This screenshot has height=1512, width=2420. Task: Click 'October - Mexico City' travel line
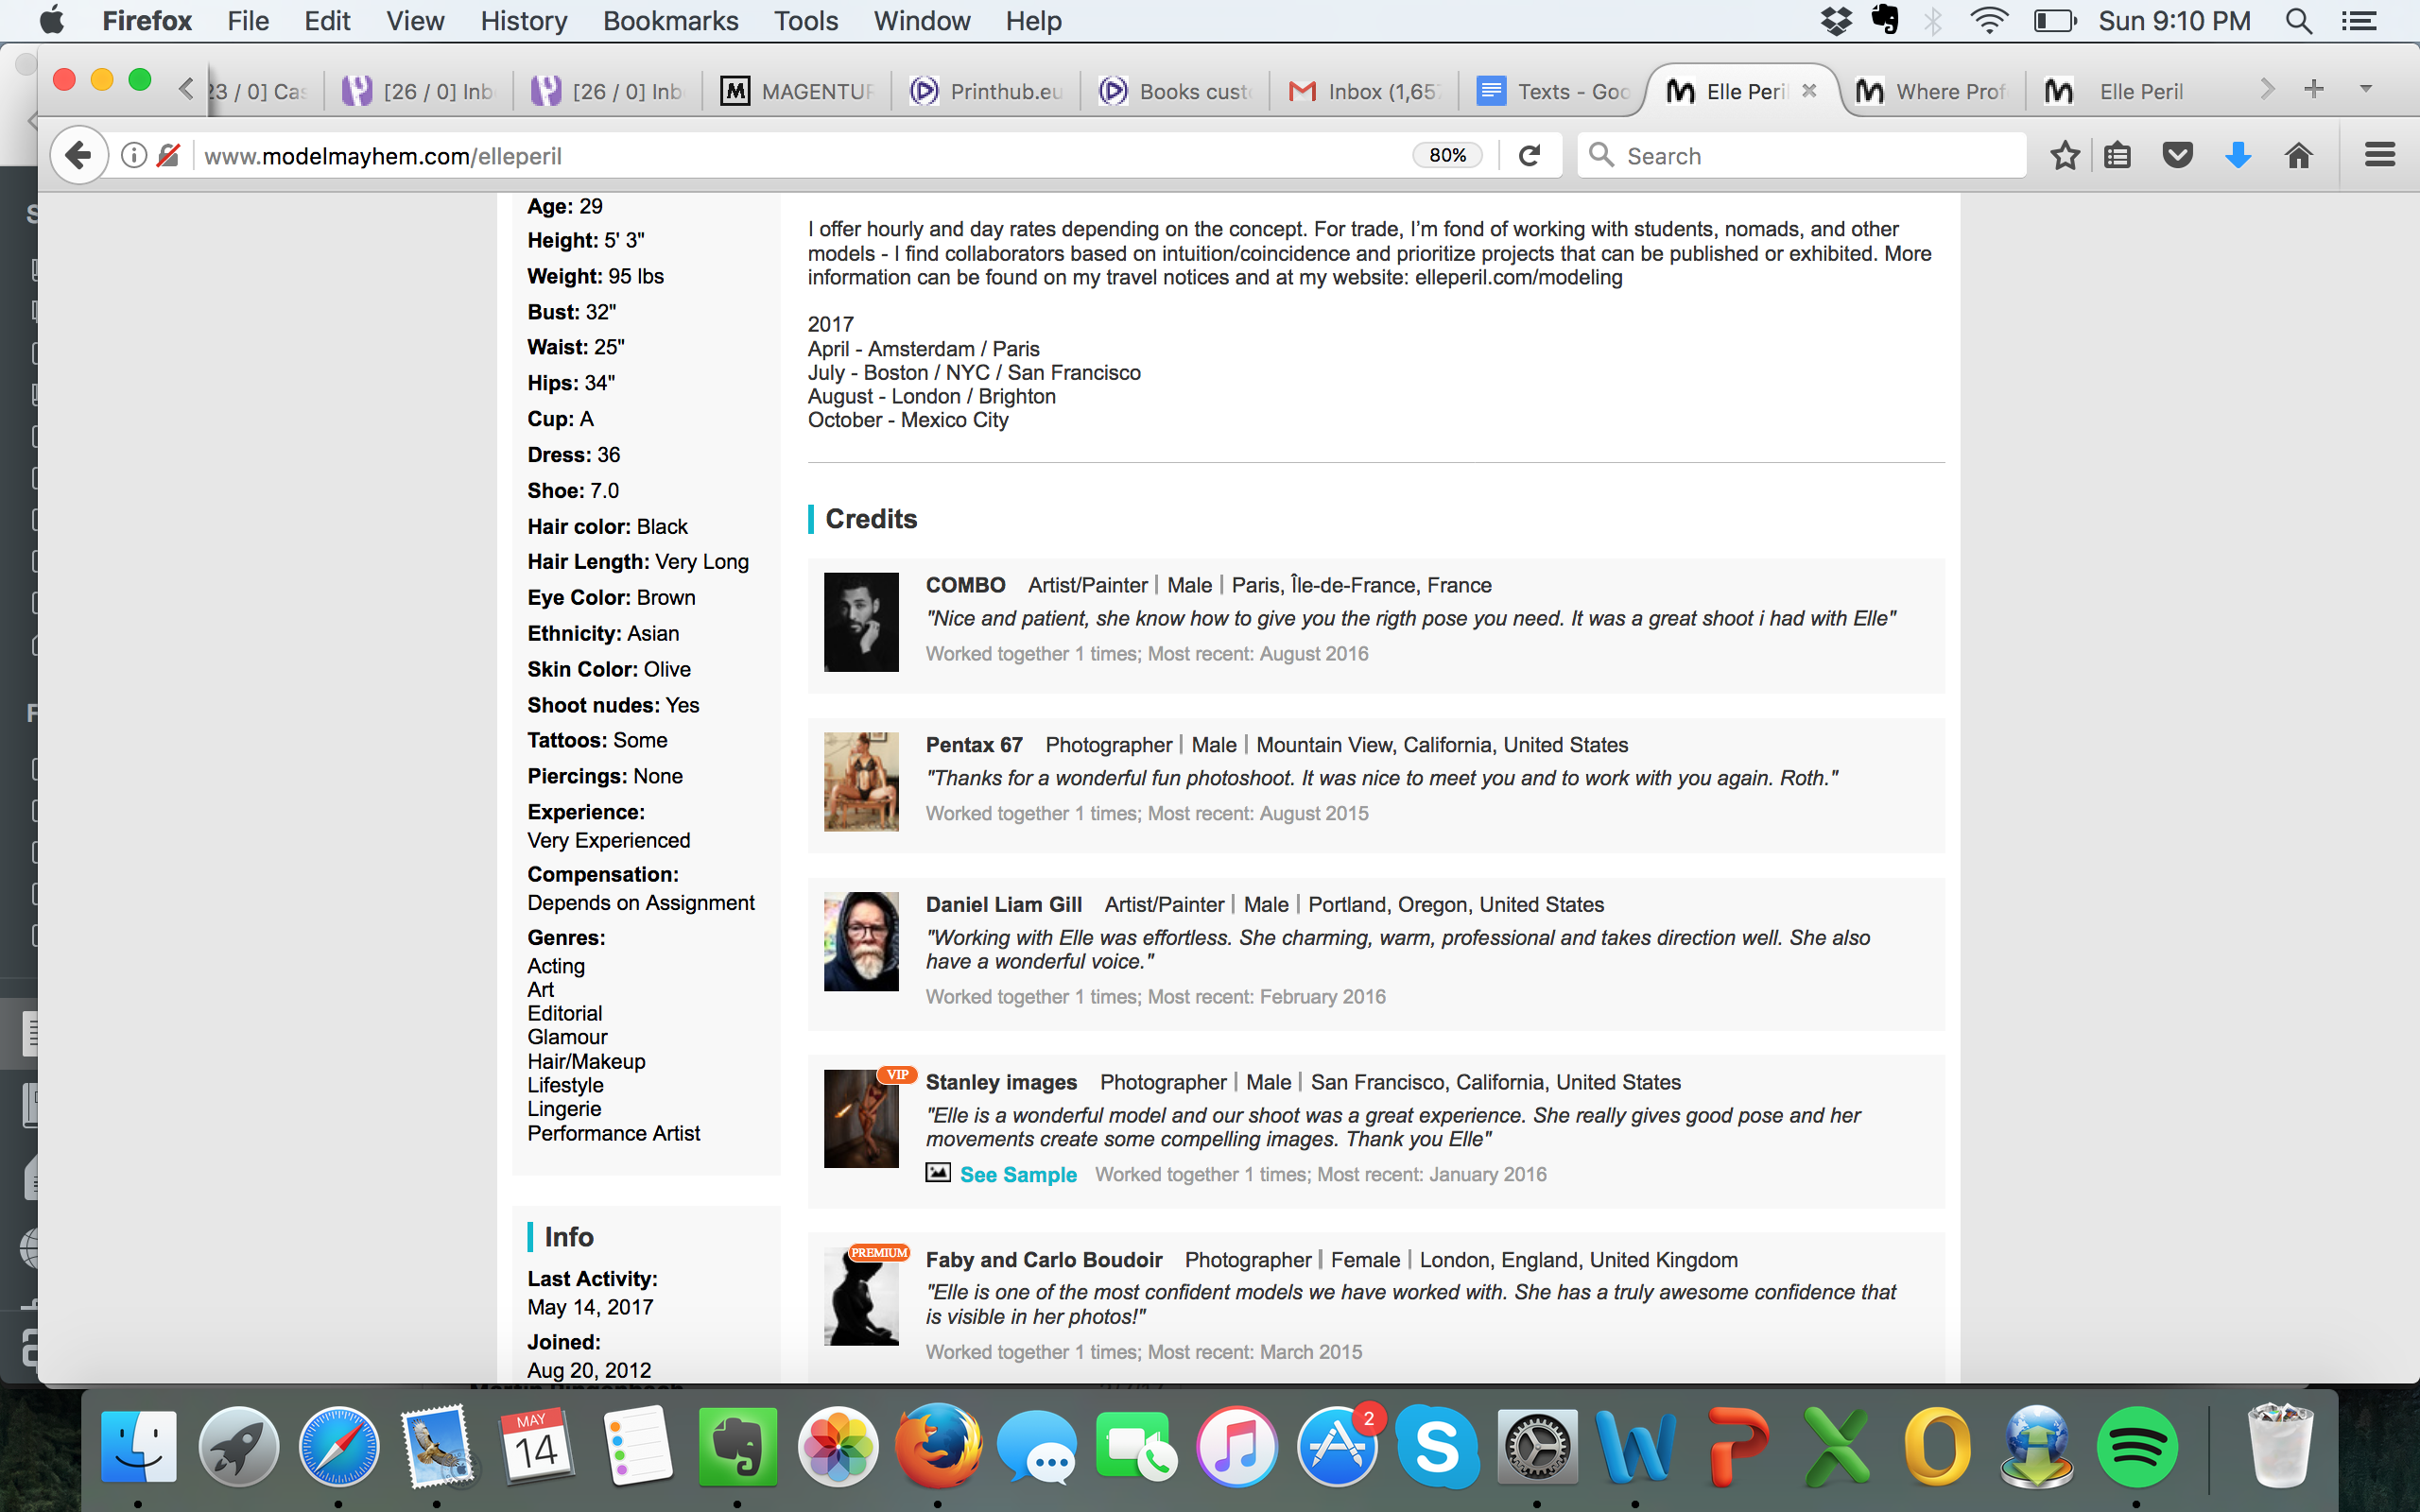pyautogui.click(x=908, y=420)
